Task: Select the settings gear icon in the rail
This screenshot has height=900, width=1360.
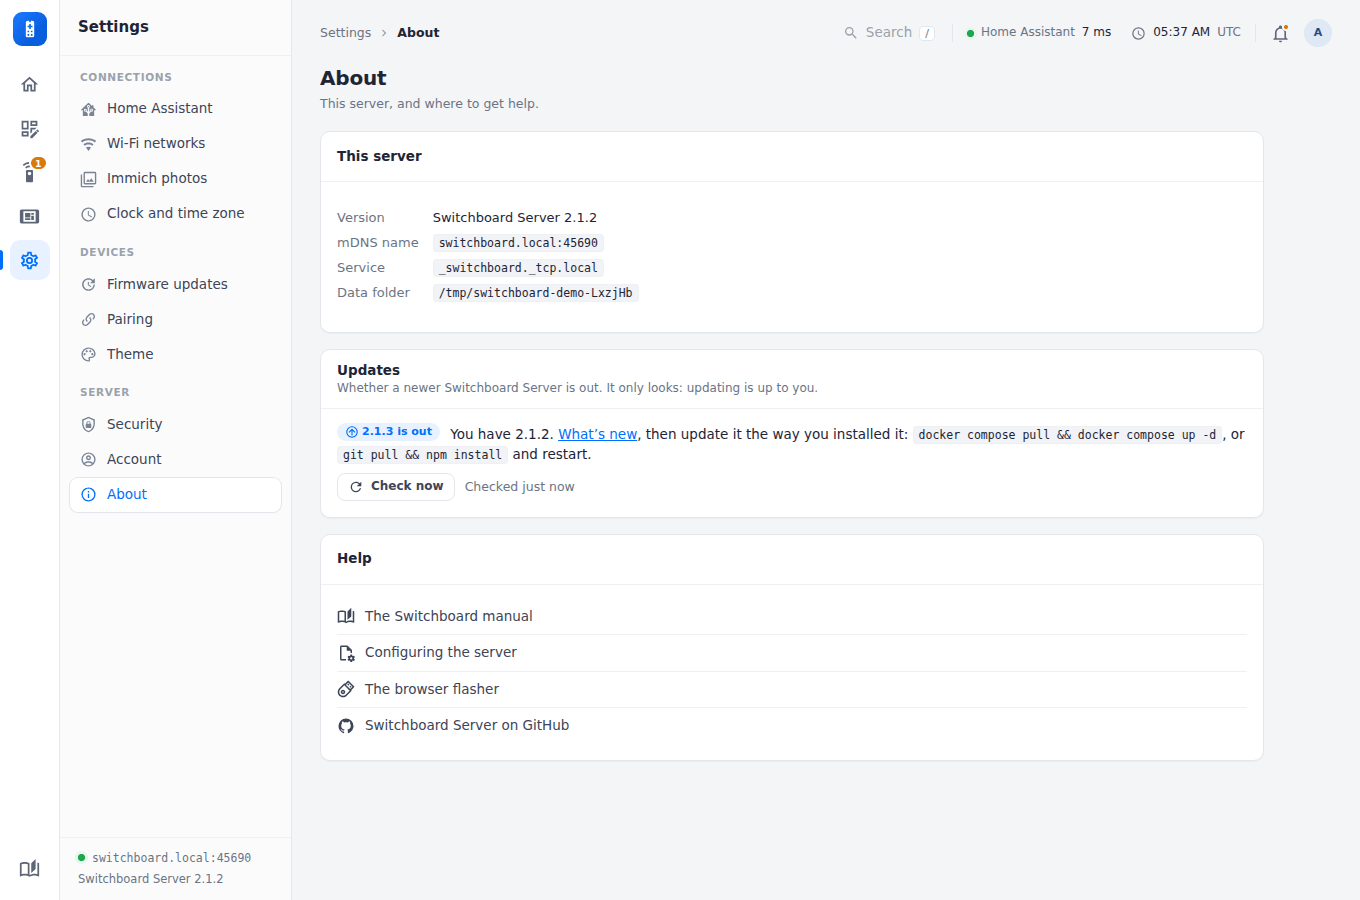Action: pos(30,260)
